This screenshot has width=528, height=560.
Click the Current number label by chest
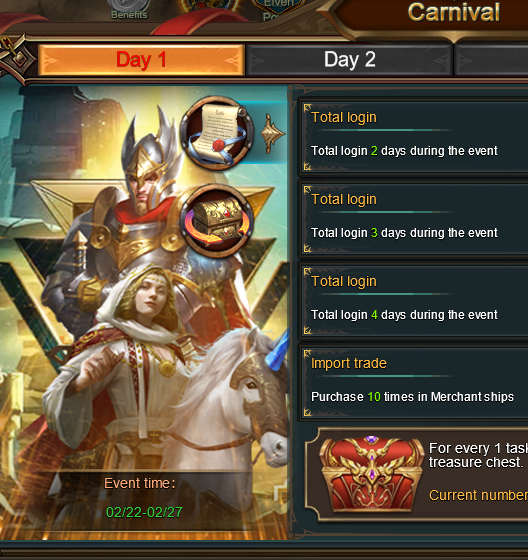(478, 495)
